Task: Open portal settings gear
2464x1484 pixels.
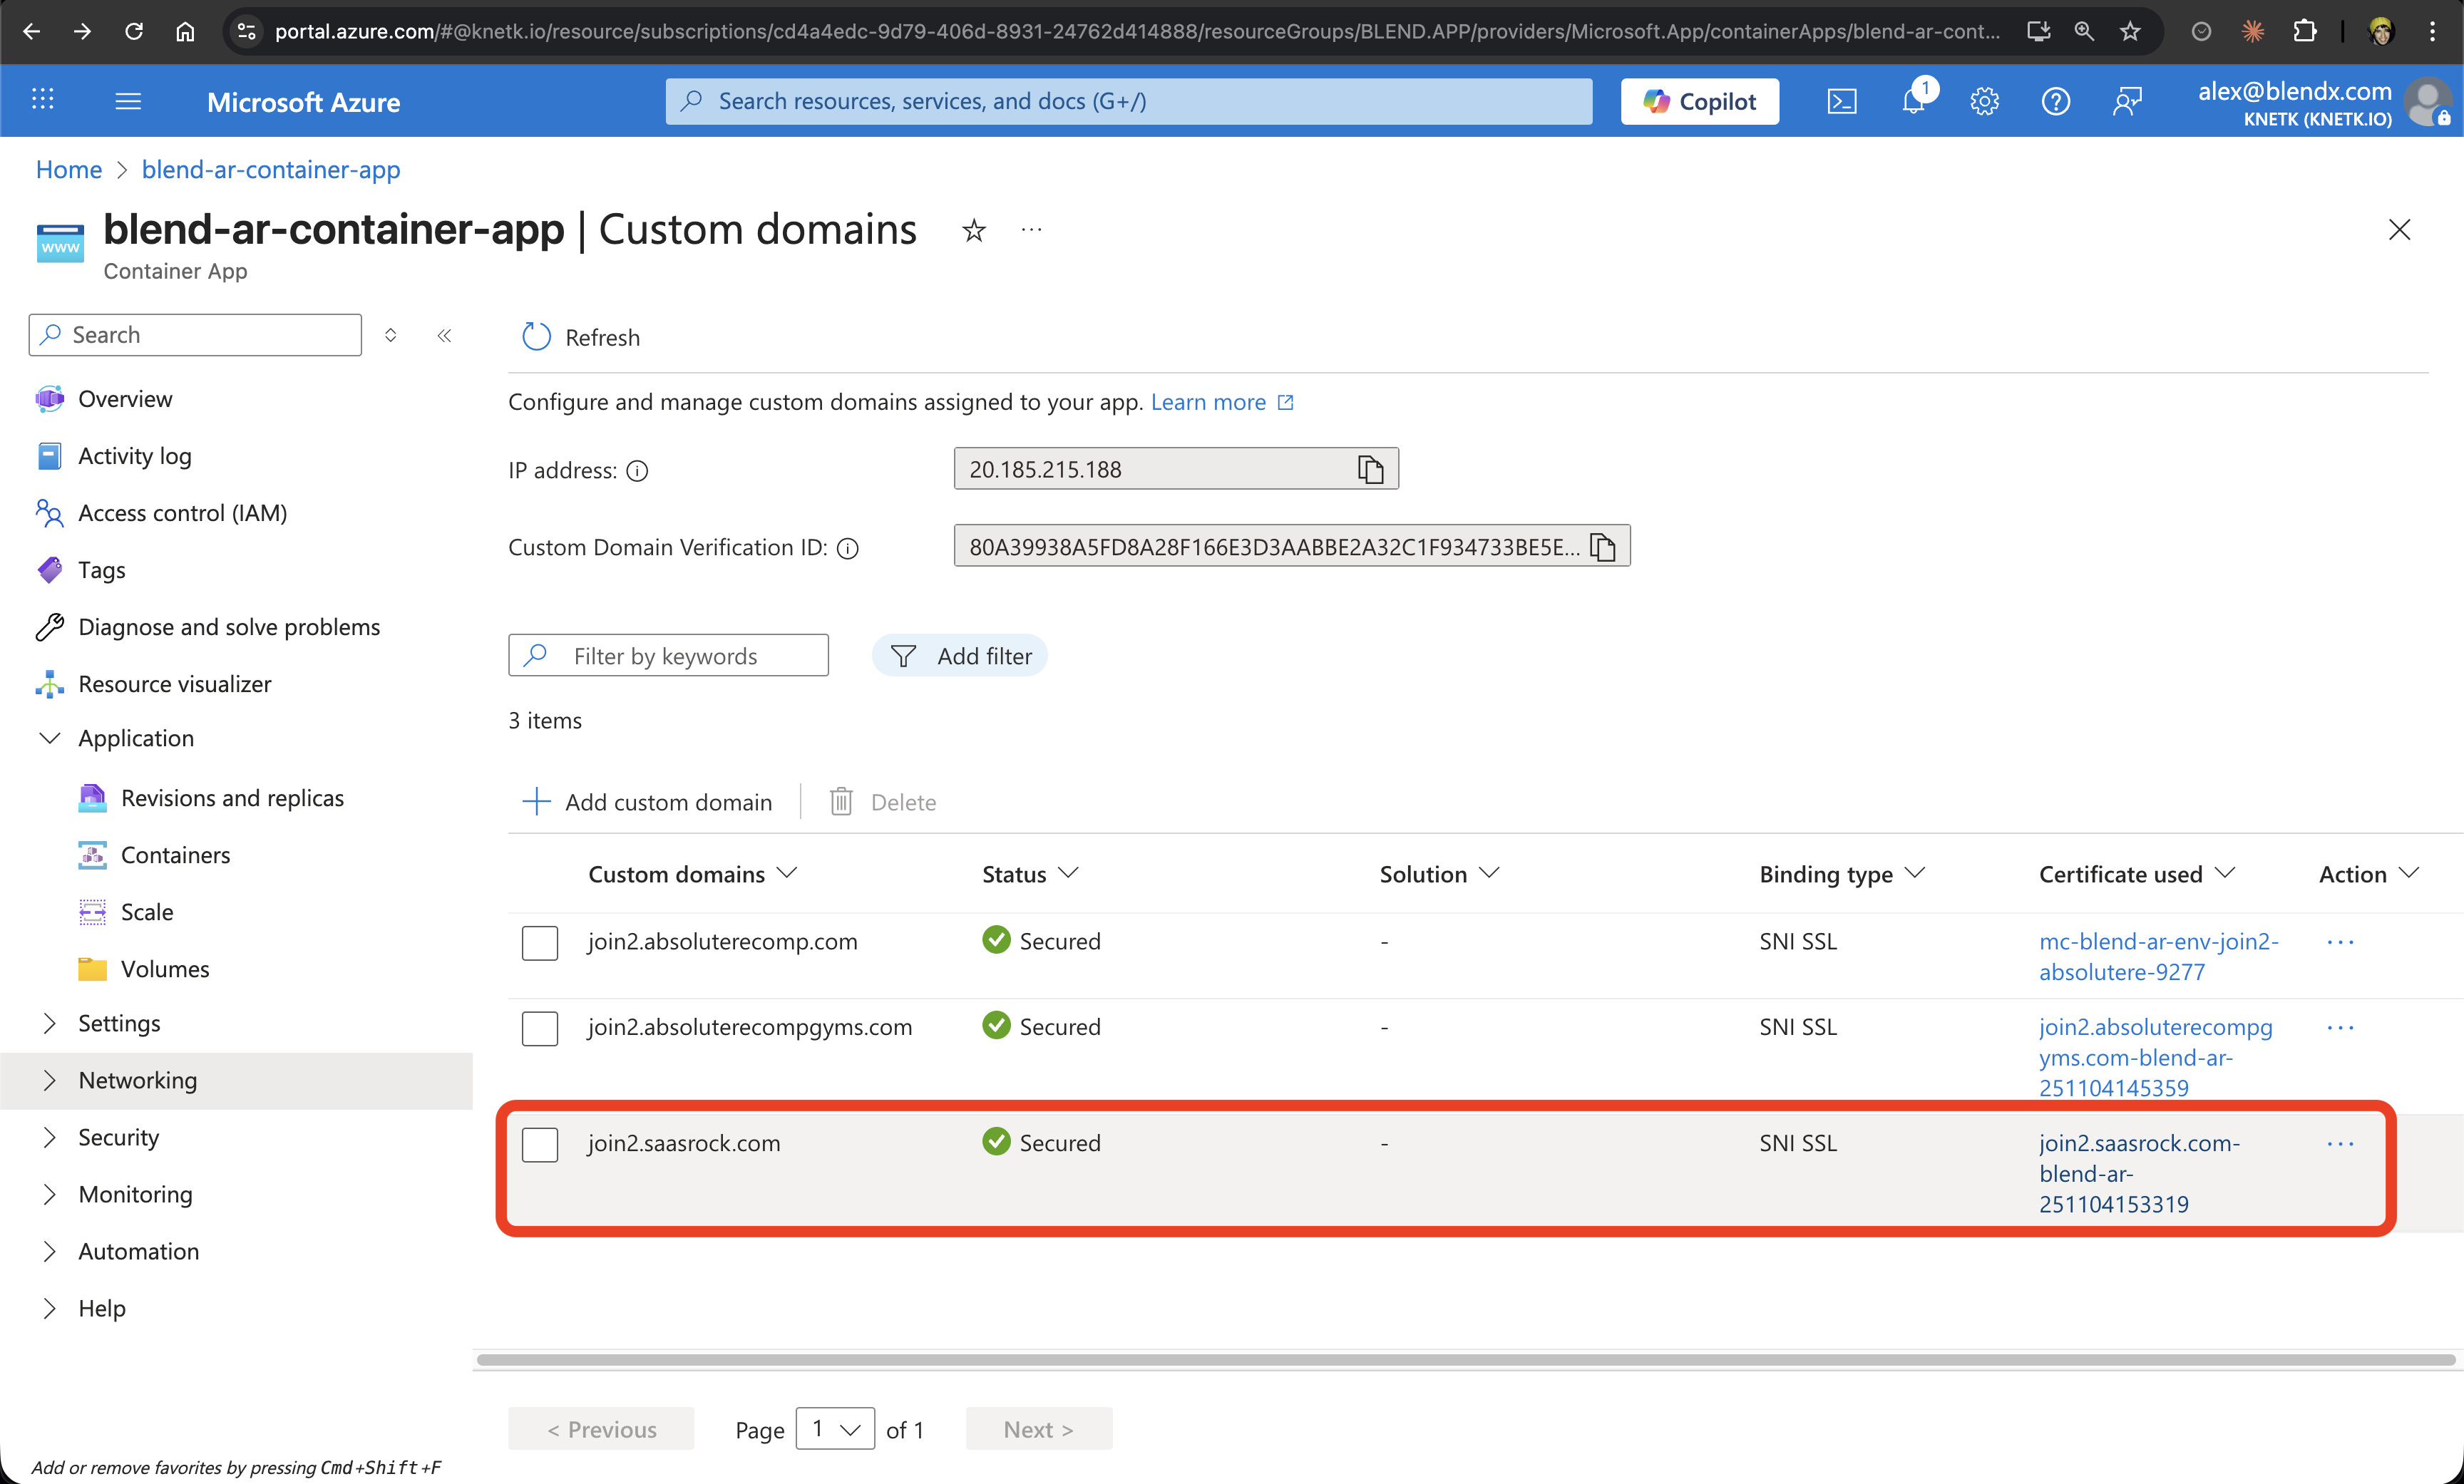Action: (1984, 101)
